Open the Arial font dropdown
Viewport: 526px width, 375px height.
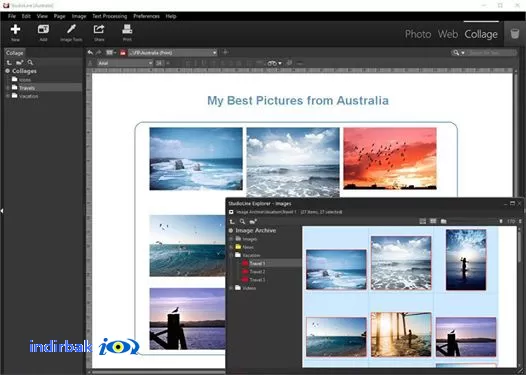(x=150, y=63)
